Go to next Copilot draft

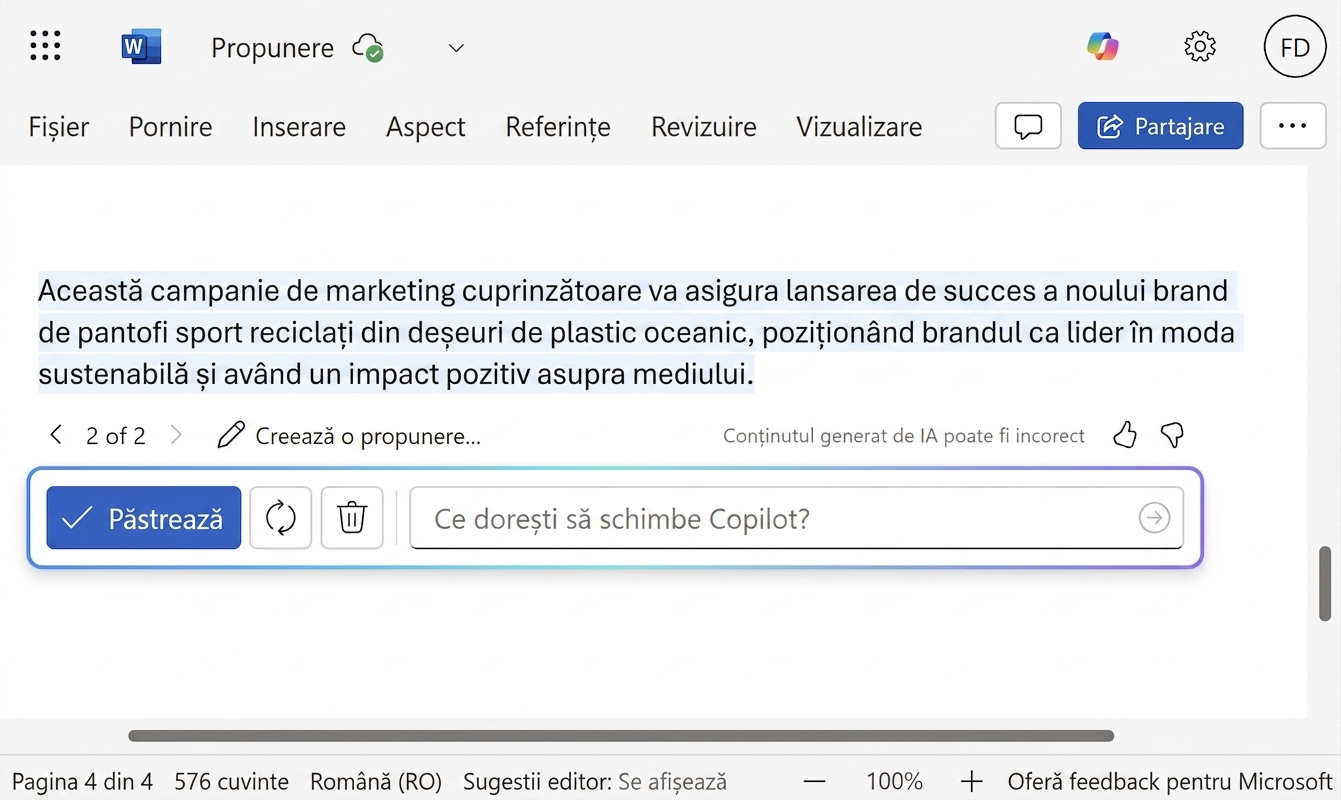pyautogui.click(x=176, y=435)
